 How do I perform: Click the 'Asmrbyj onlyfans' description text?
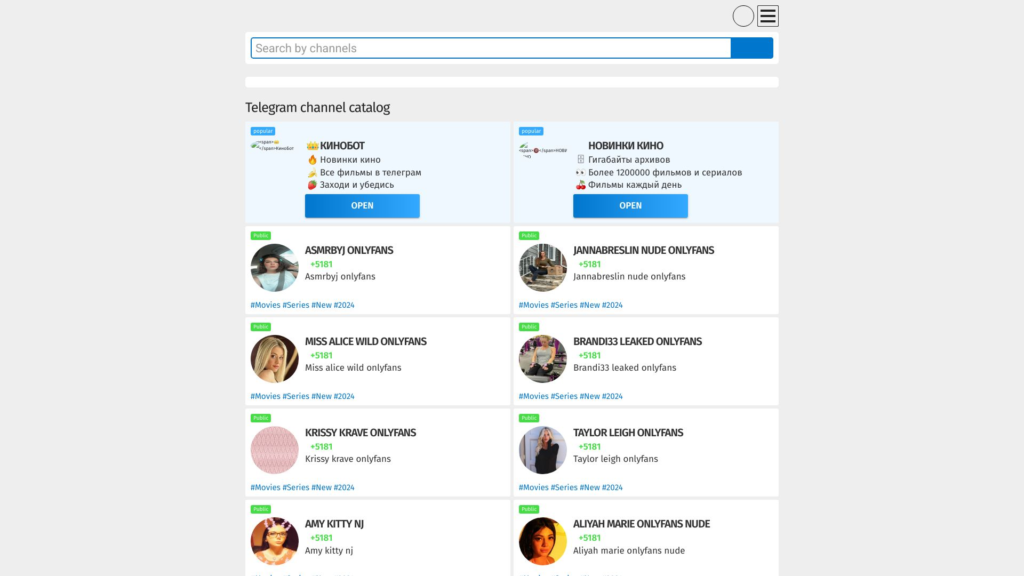click(x=340, y=276)
